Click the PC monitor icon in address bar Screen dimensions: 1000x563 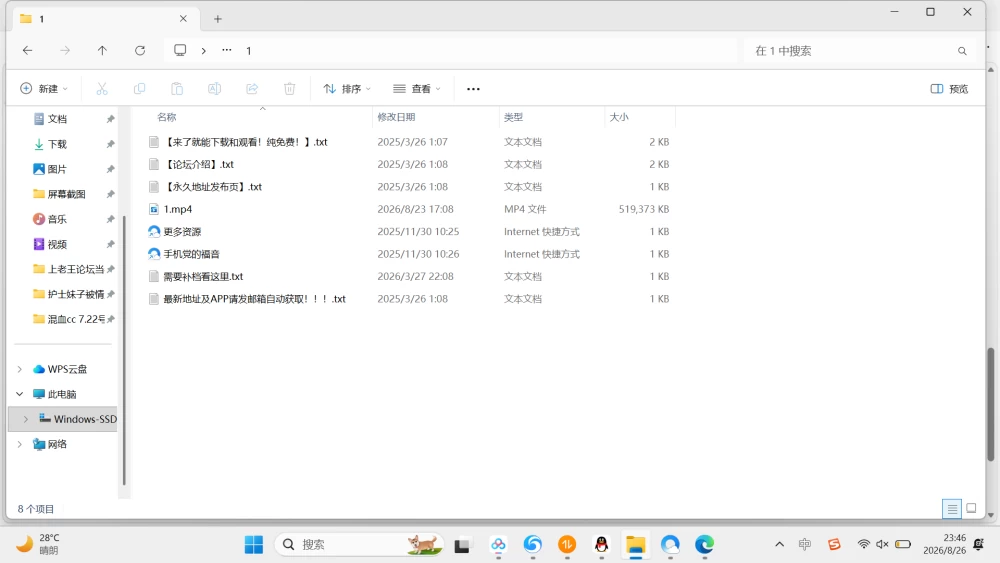pyautogui.click(x=180, y=50)
